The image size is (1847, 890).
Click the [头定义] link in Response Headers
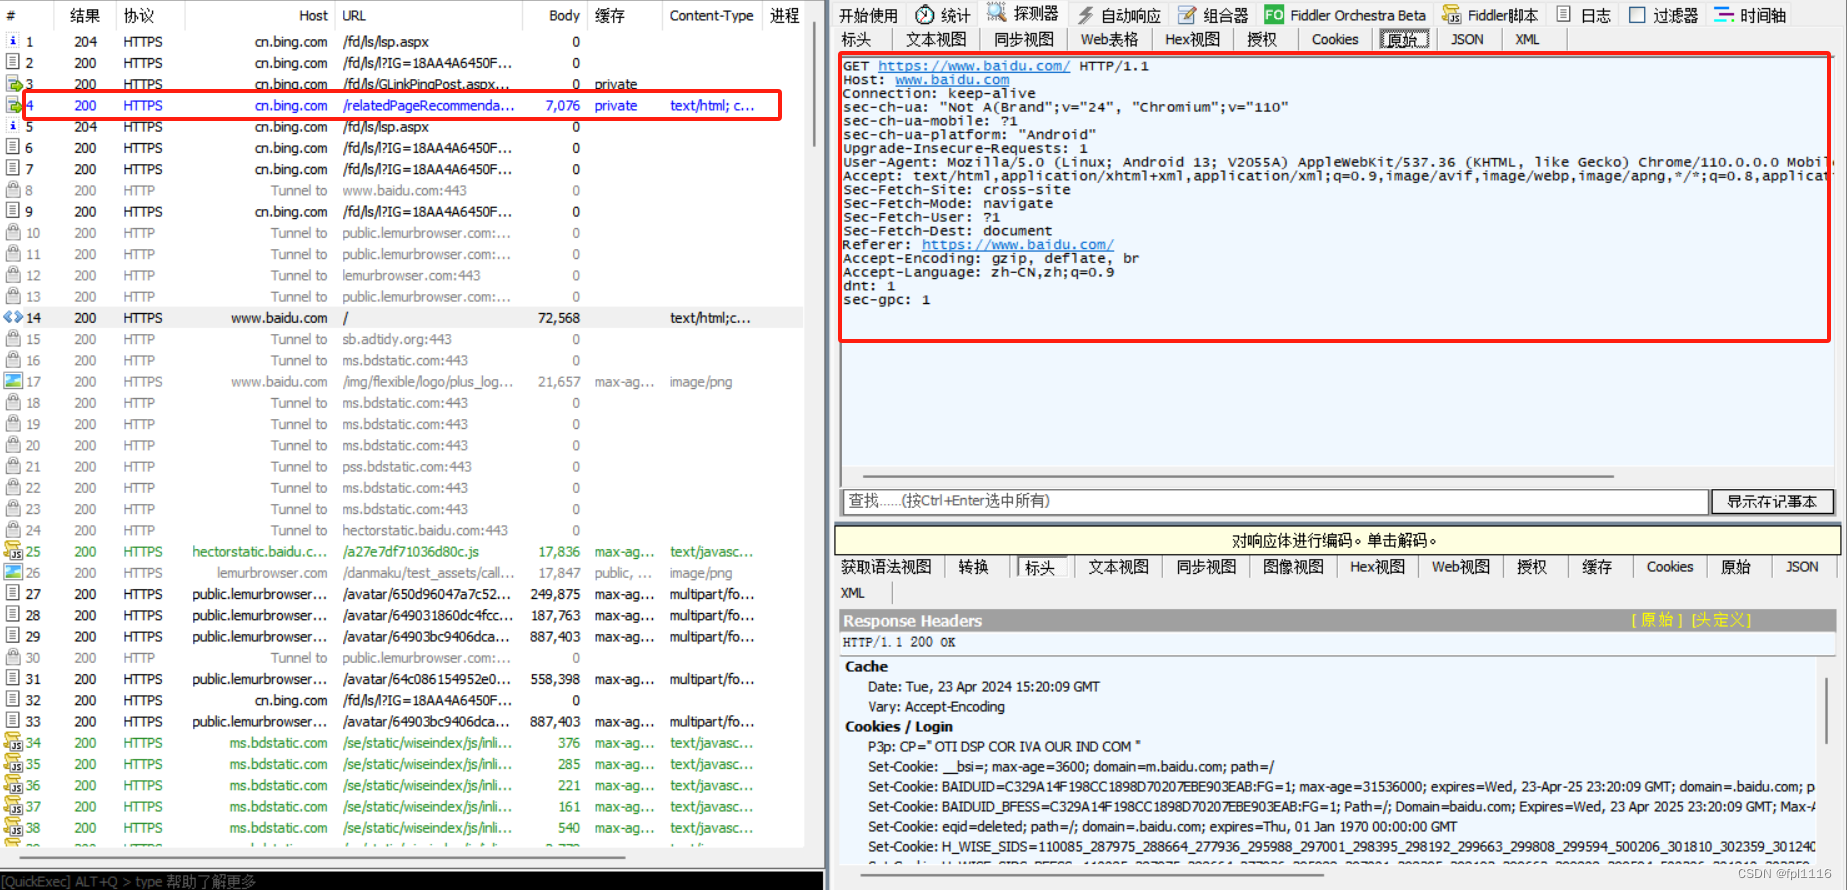(1721, 620)
